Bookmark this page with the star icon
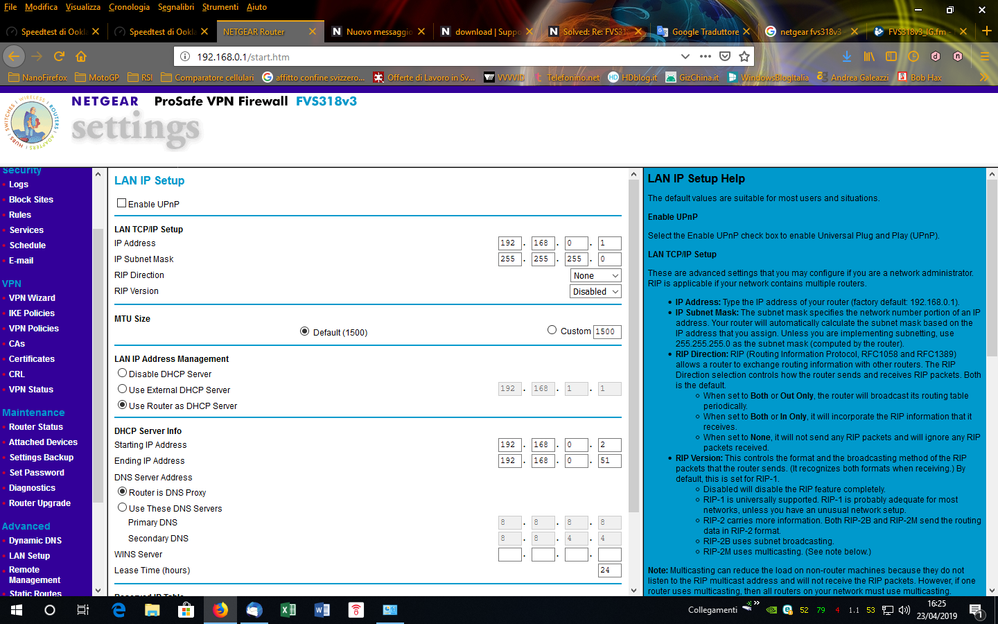 [744, 57]
